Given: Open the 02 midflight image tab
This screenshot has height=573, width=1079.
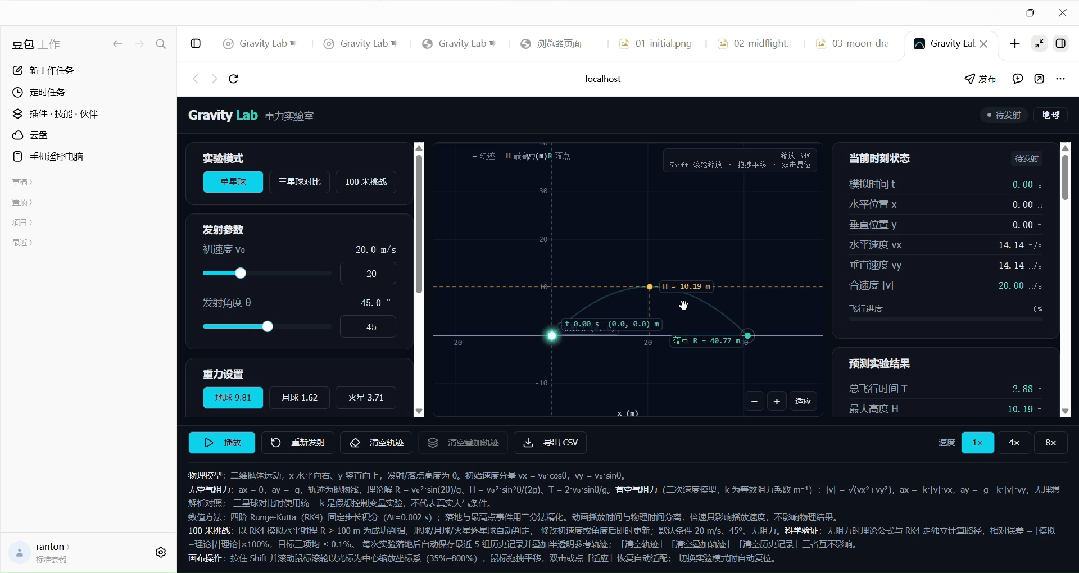Looking at the screenshot, I should pyautogui.click(x=754, y=43).
